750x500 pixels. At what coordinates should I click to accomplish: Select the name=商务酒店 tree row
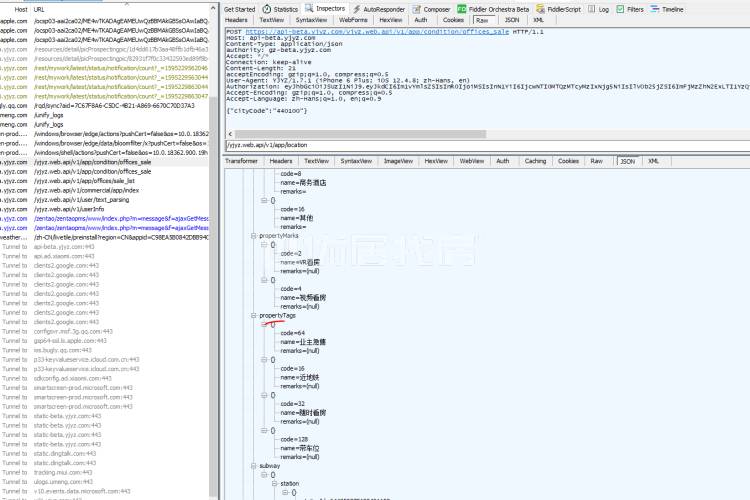[303, 183]
